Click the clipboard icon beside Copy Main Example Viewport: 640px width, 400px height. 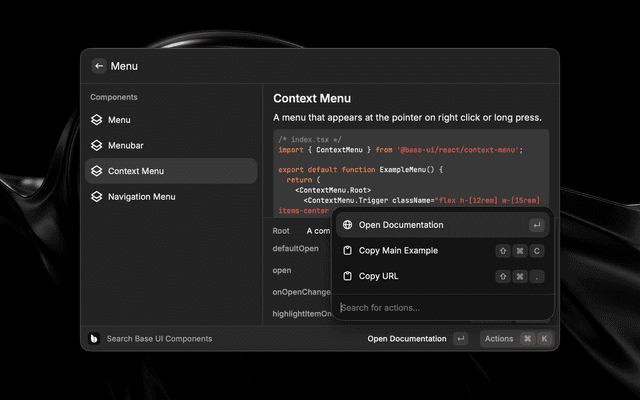[347, 250]
